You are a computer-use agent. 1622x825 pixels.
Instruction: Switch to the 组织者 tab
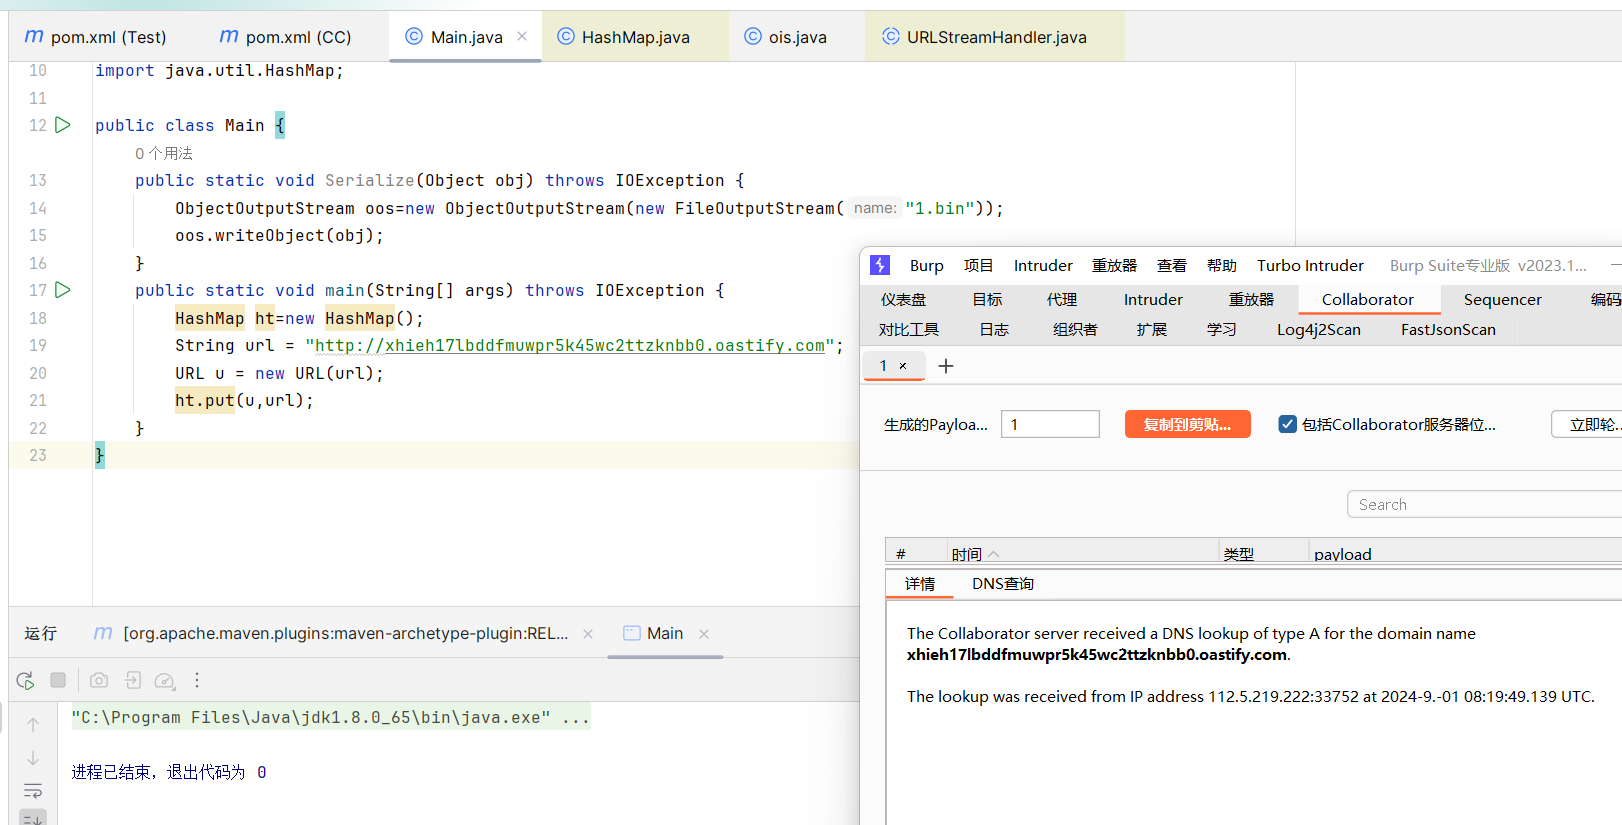(1075, 330)
